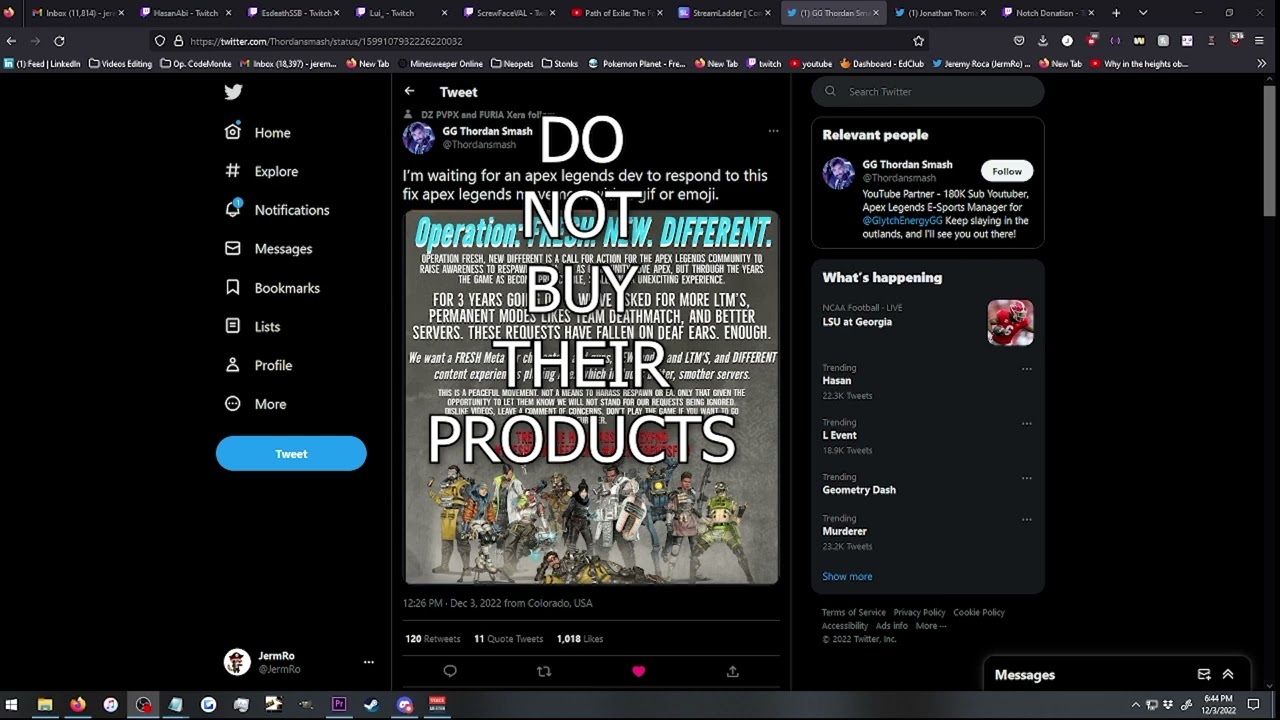Click the retweet icon under the tweet

[x=544, y=671]
